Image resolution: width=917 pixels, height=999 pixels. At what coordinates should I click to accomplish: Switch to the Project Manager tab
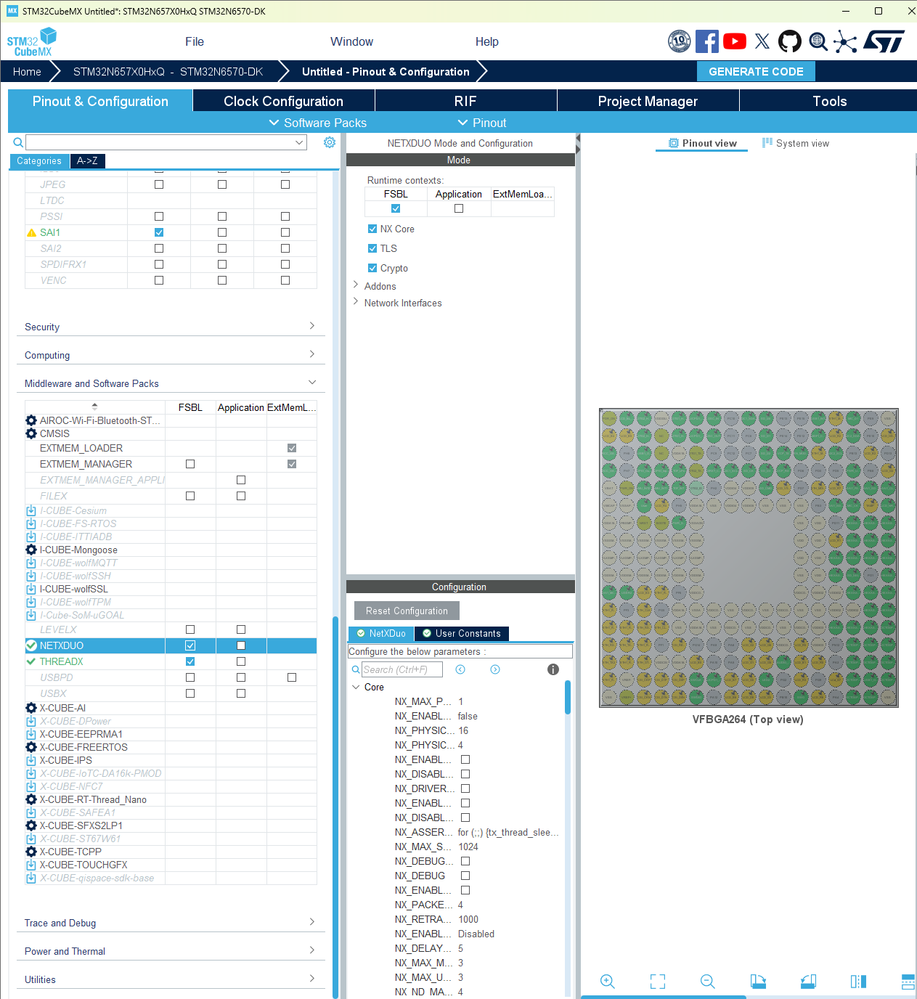click(647, 101)
